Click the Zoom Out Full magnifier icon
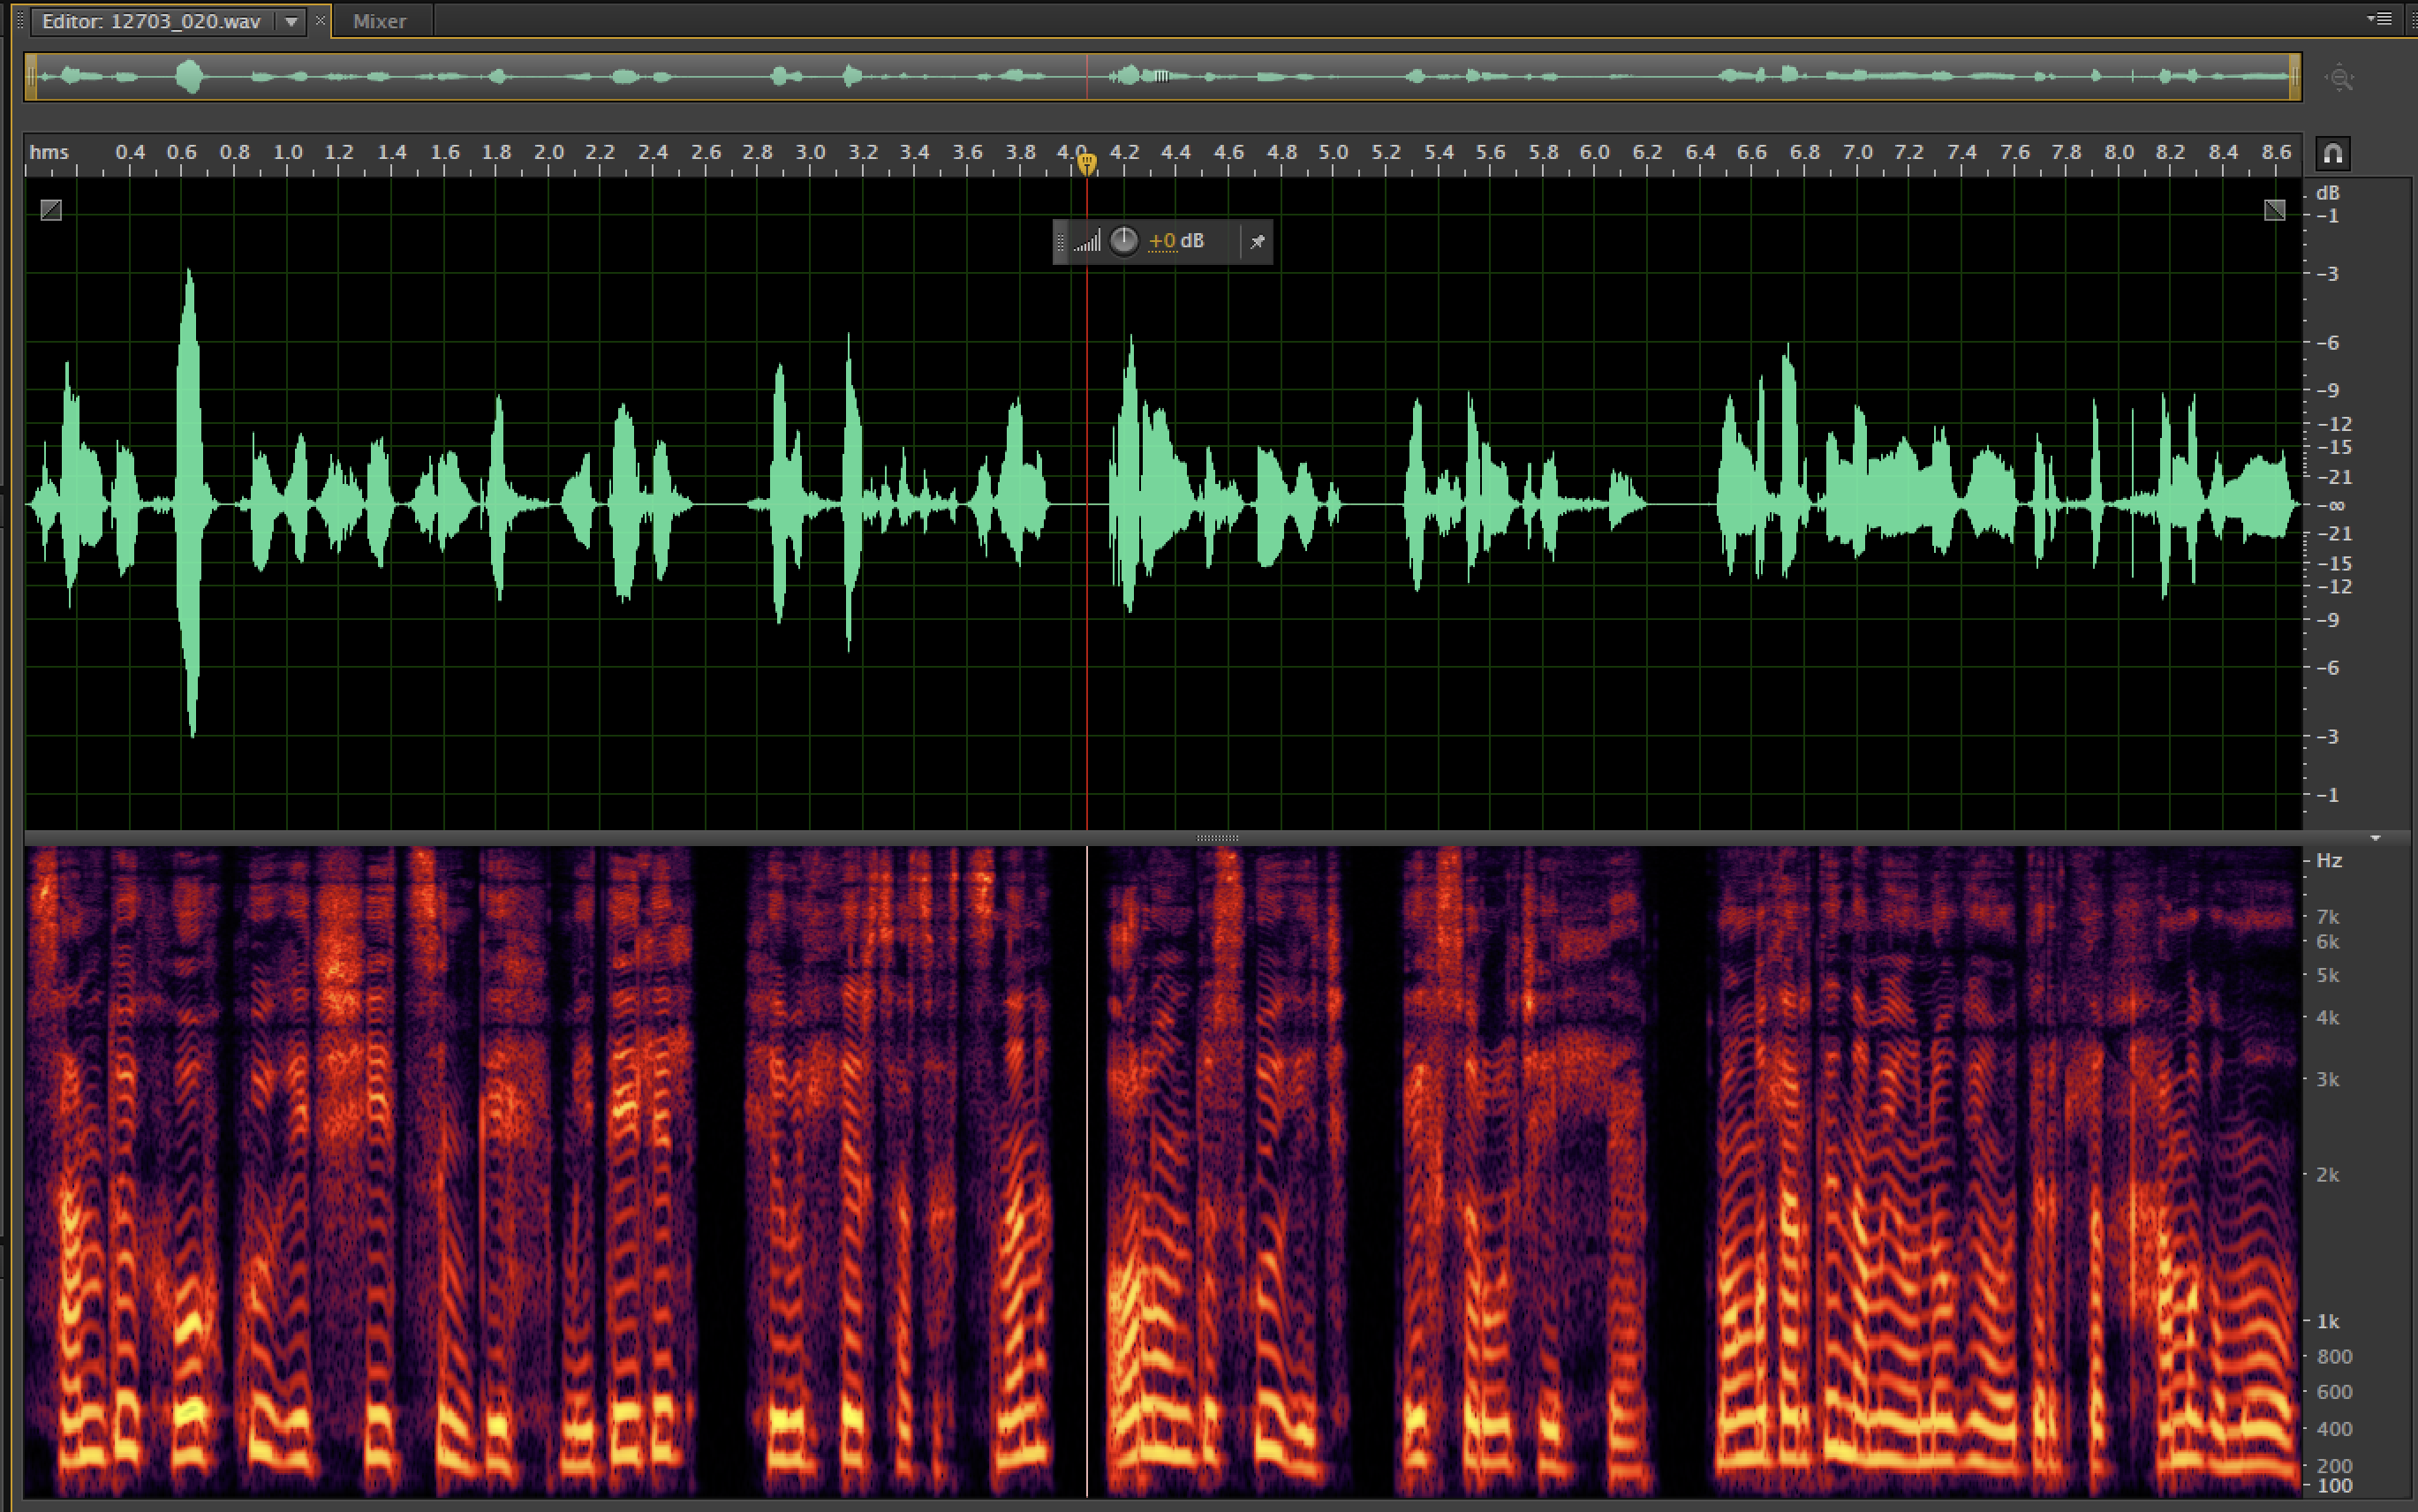Image resolution: width=2418 pixels, height=1512 pixels. coord(2339,78)
